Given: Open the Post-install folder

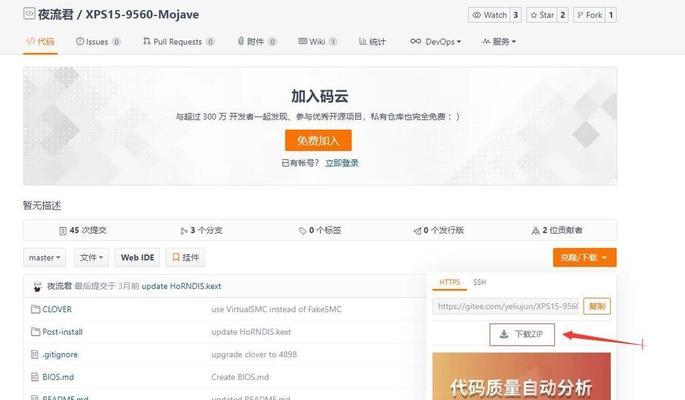Looking at the screenshot, I should [62, 332].
